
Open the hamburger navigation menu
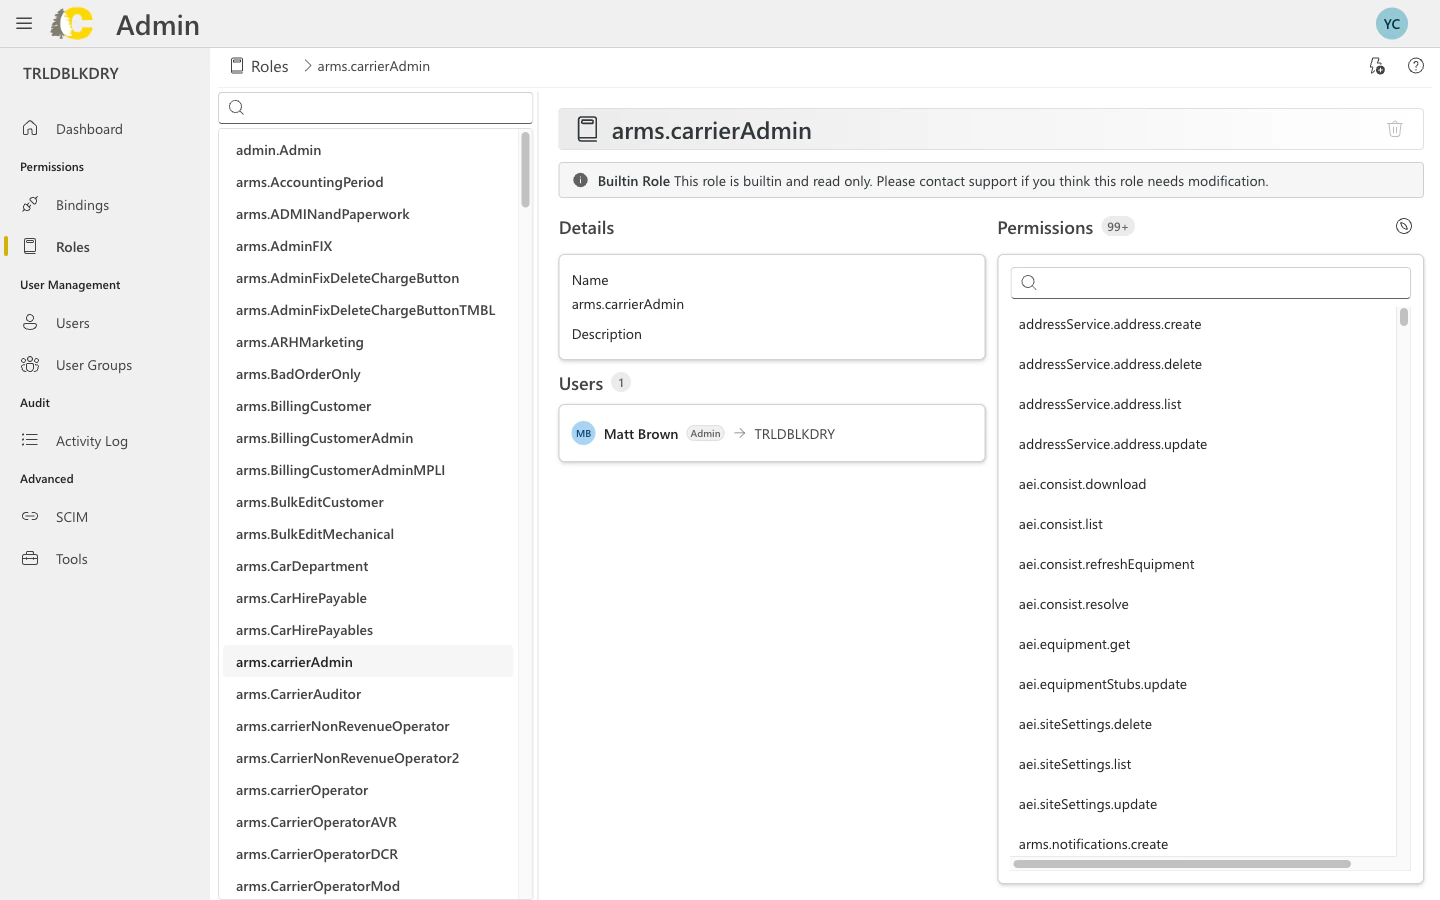23,23
